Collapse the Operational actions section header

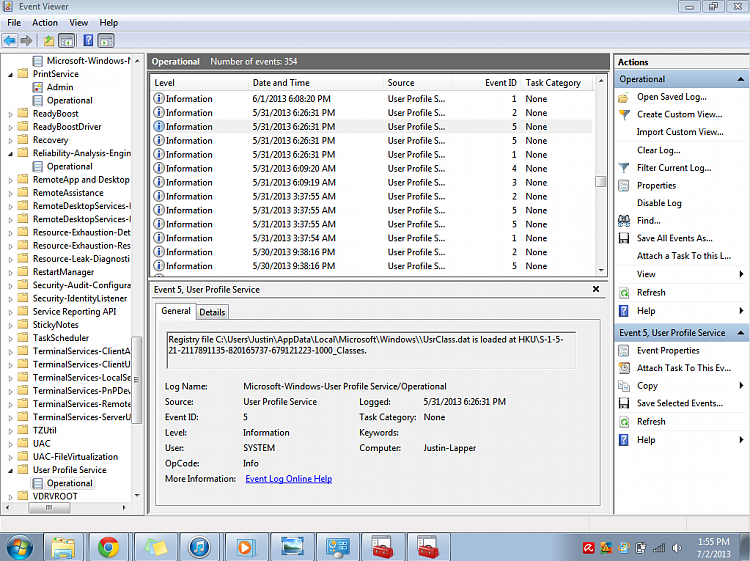click(x=740, y=79)
